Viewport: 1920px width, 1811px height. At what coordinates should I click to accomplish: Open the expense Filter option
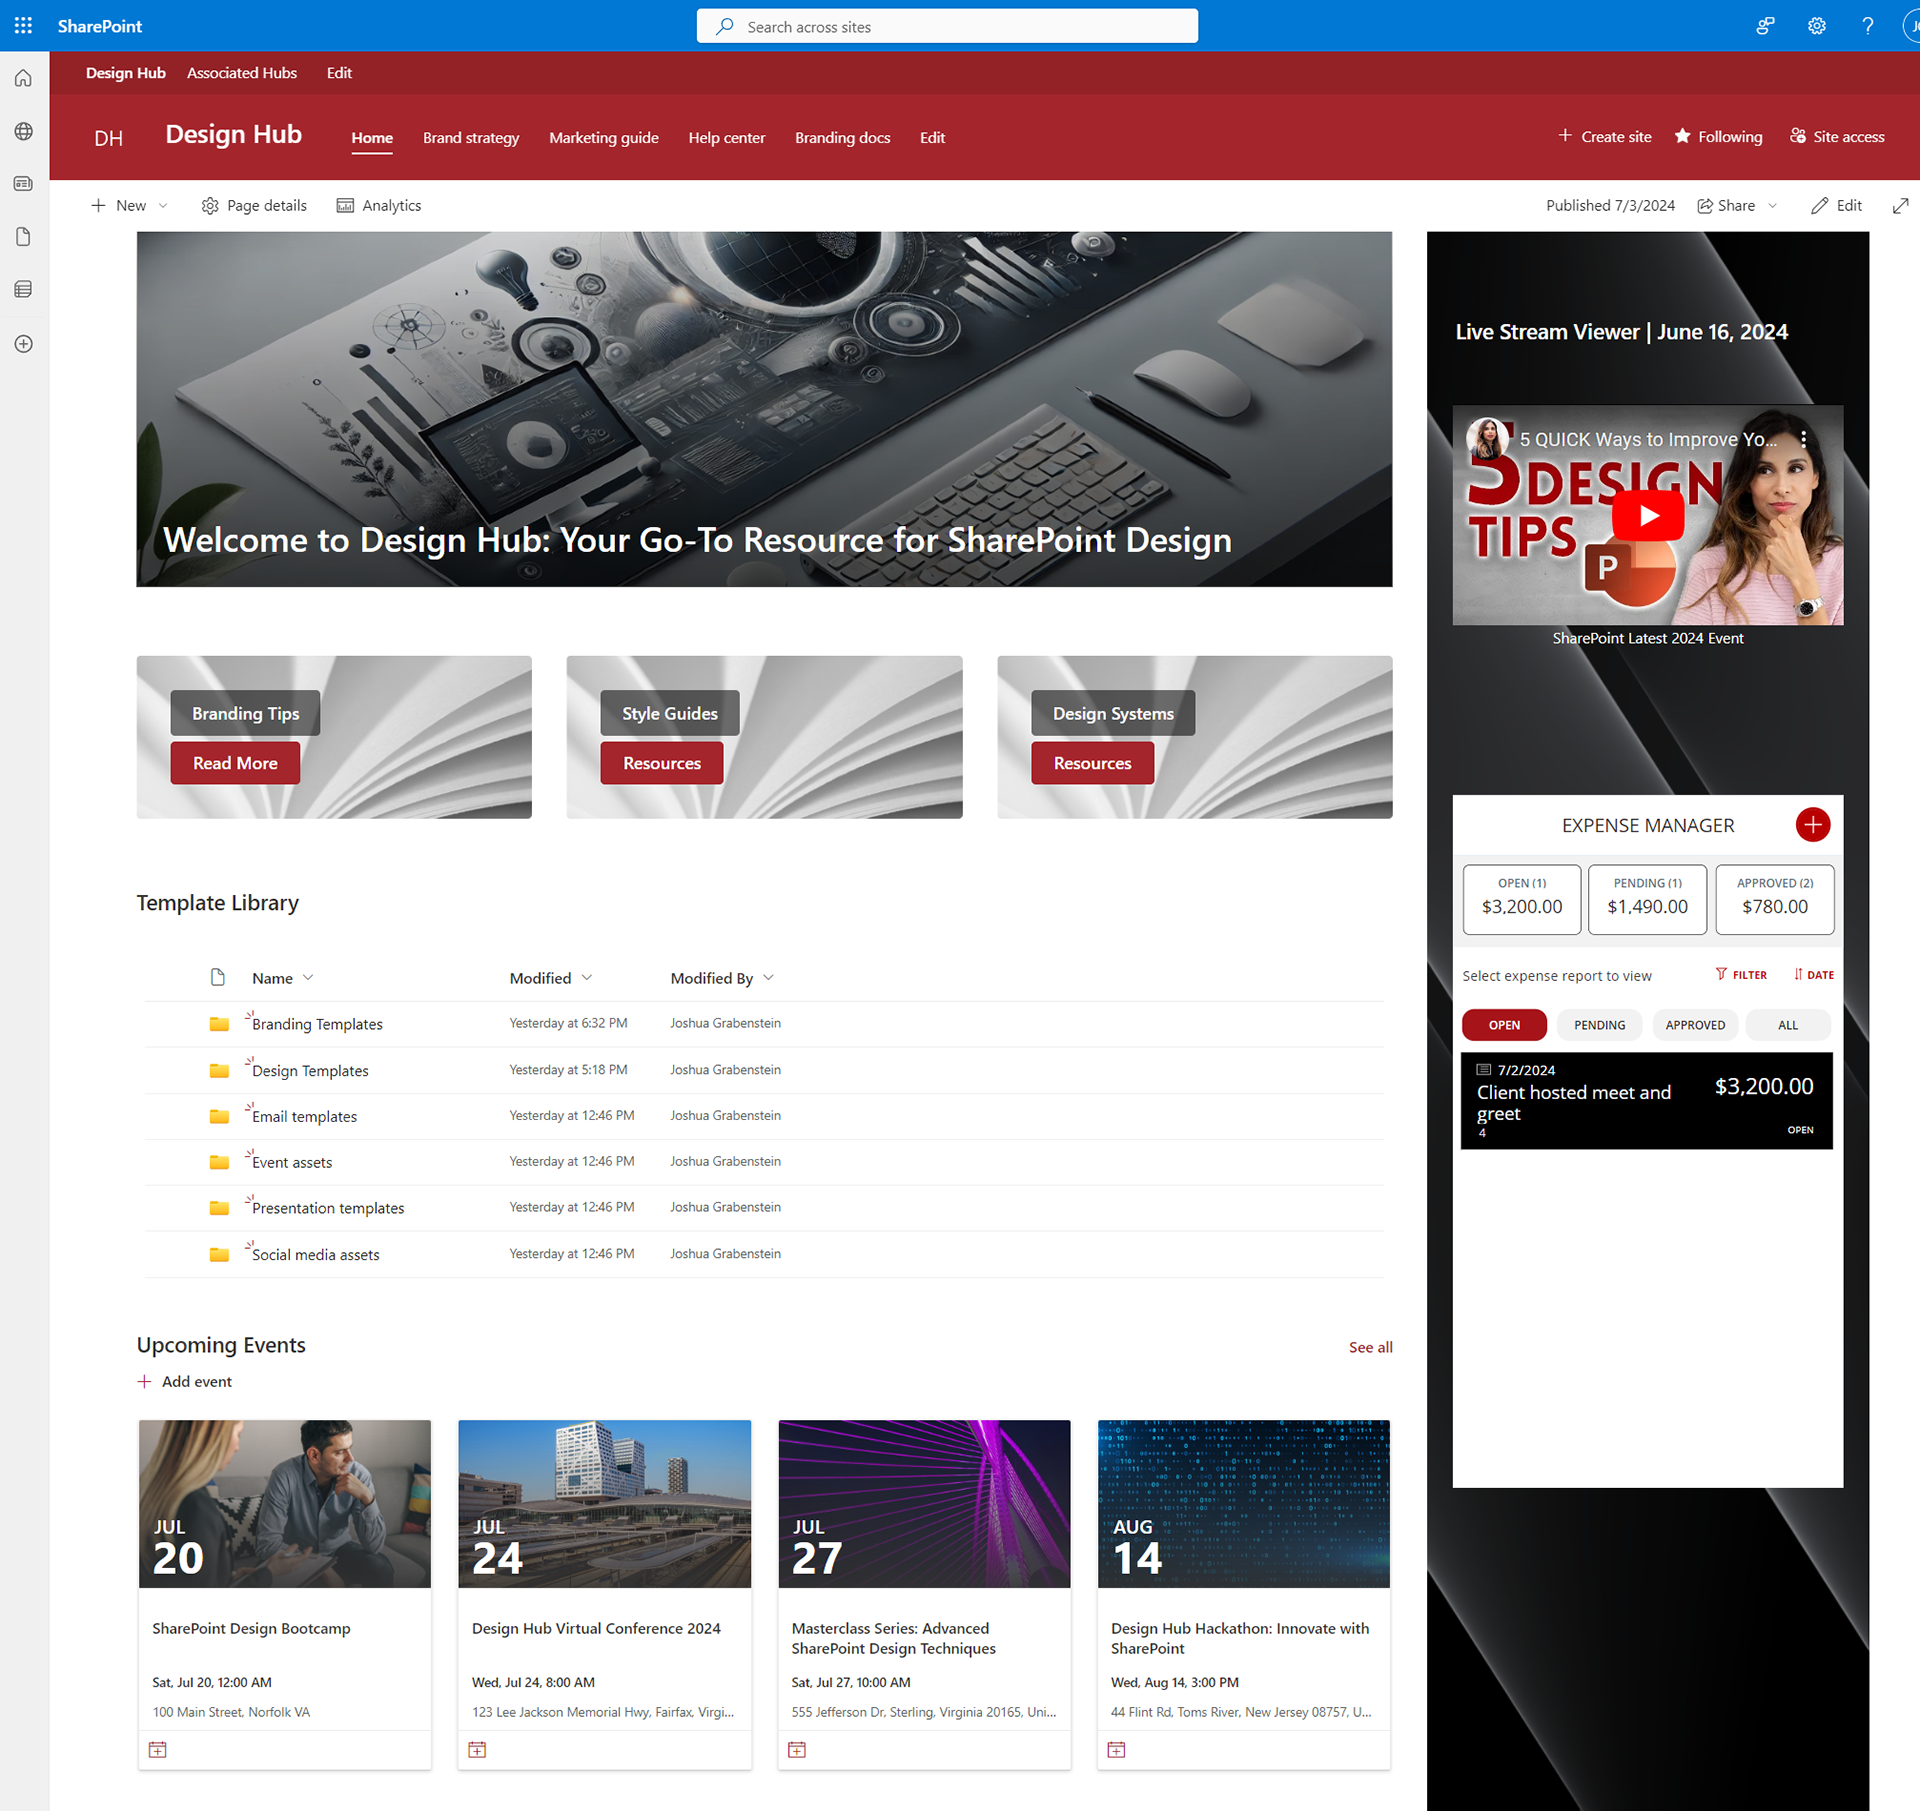pyautogui.click(x=1741, y=974)
